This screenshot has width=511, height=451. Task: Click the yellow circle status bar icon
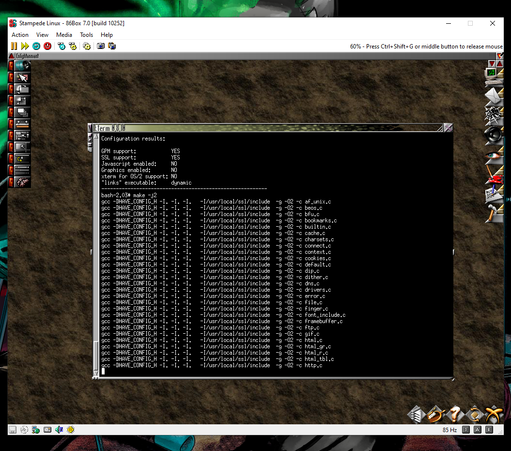[71, 430]
